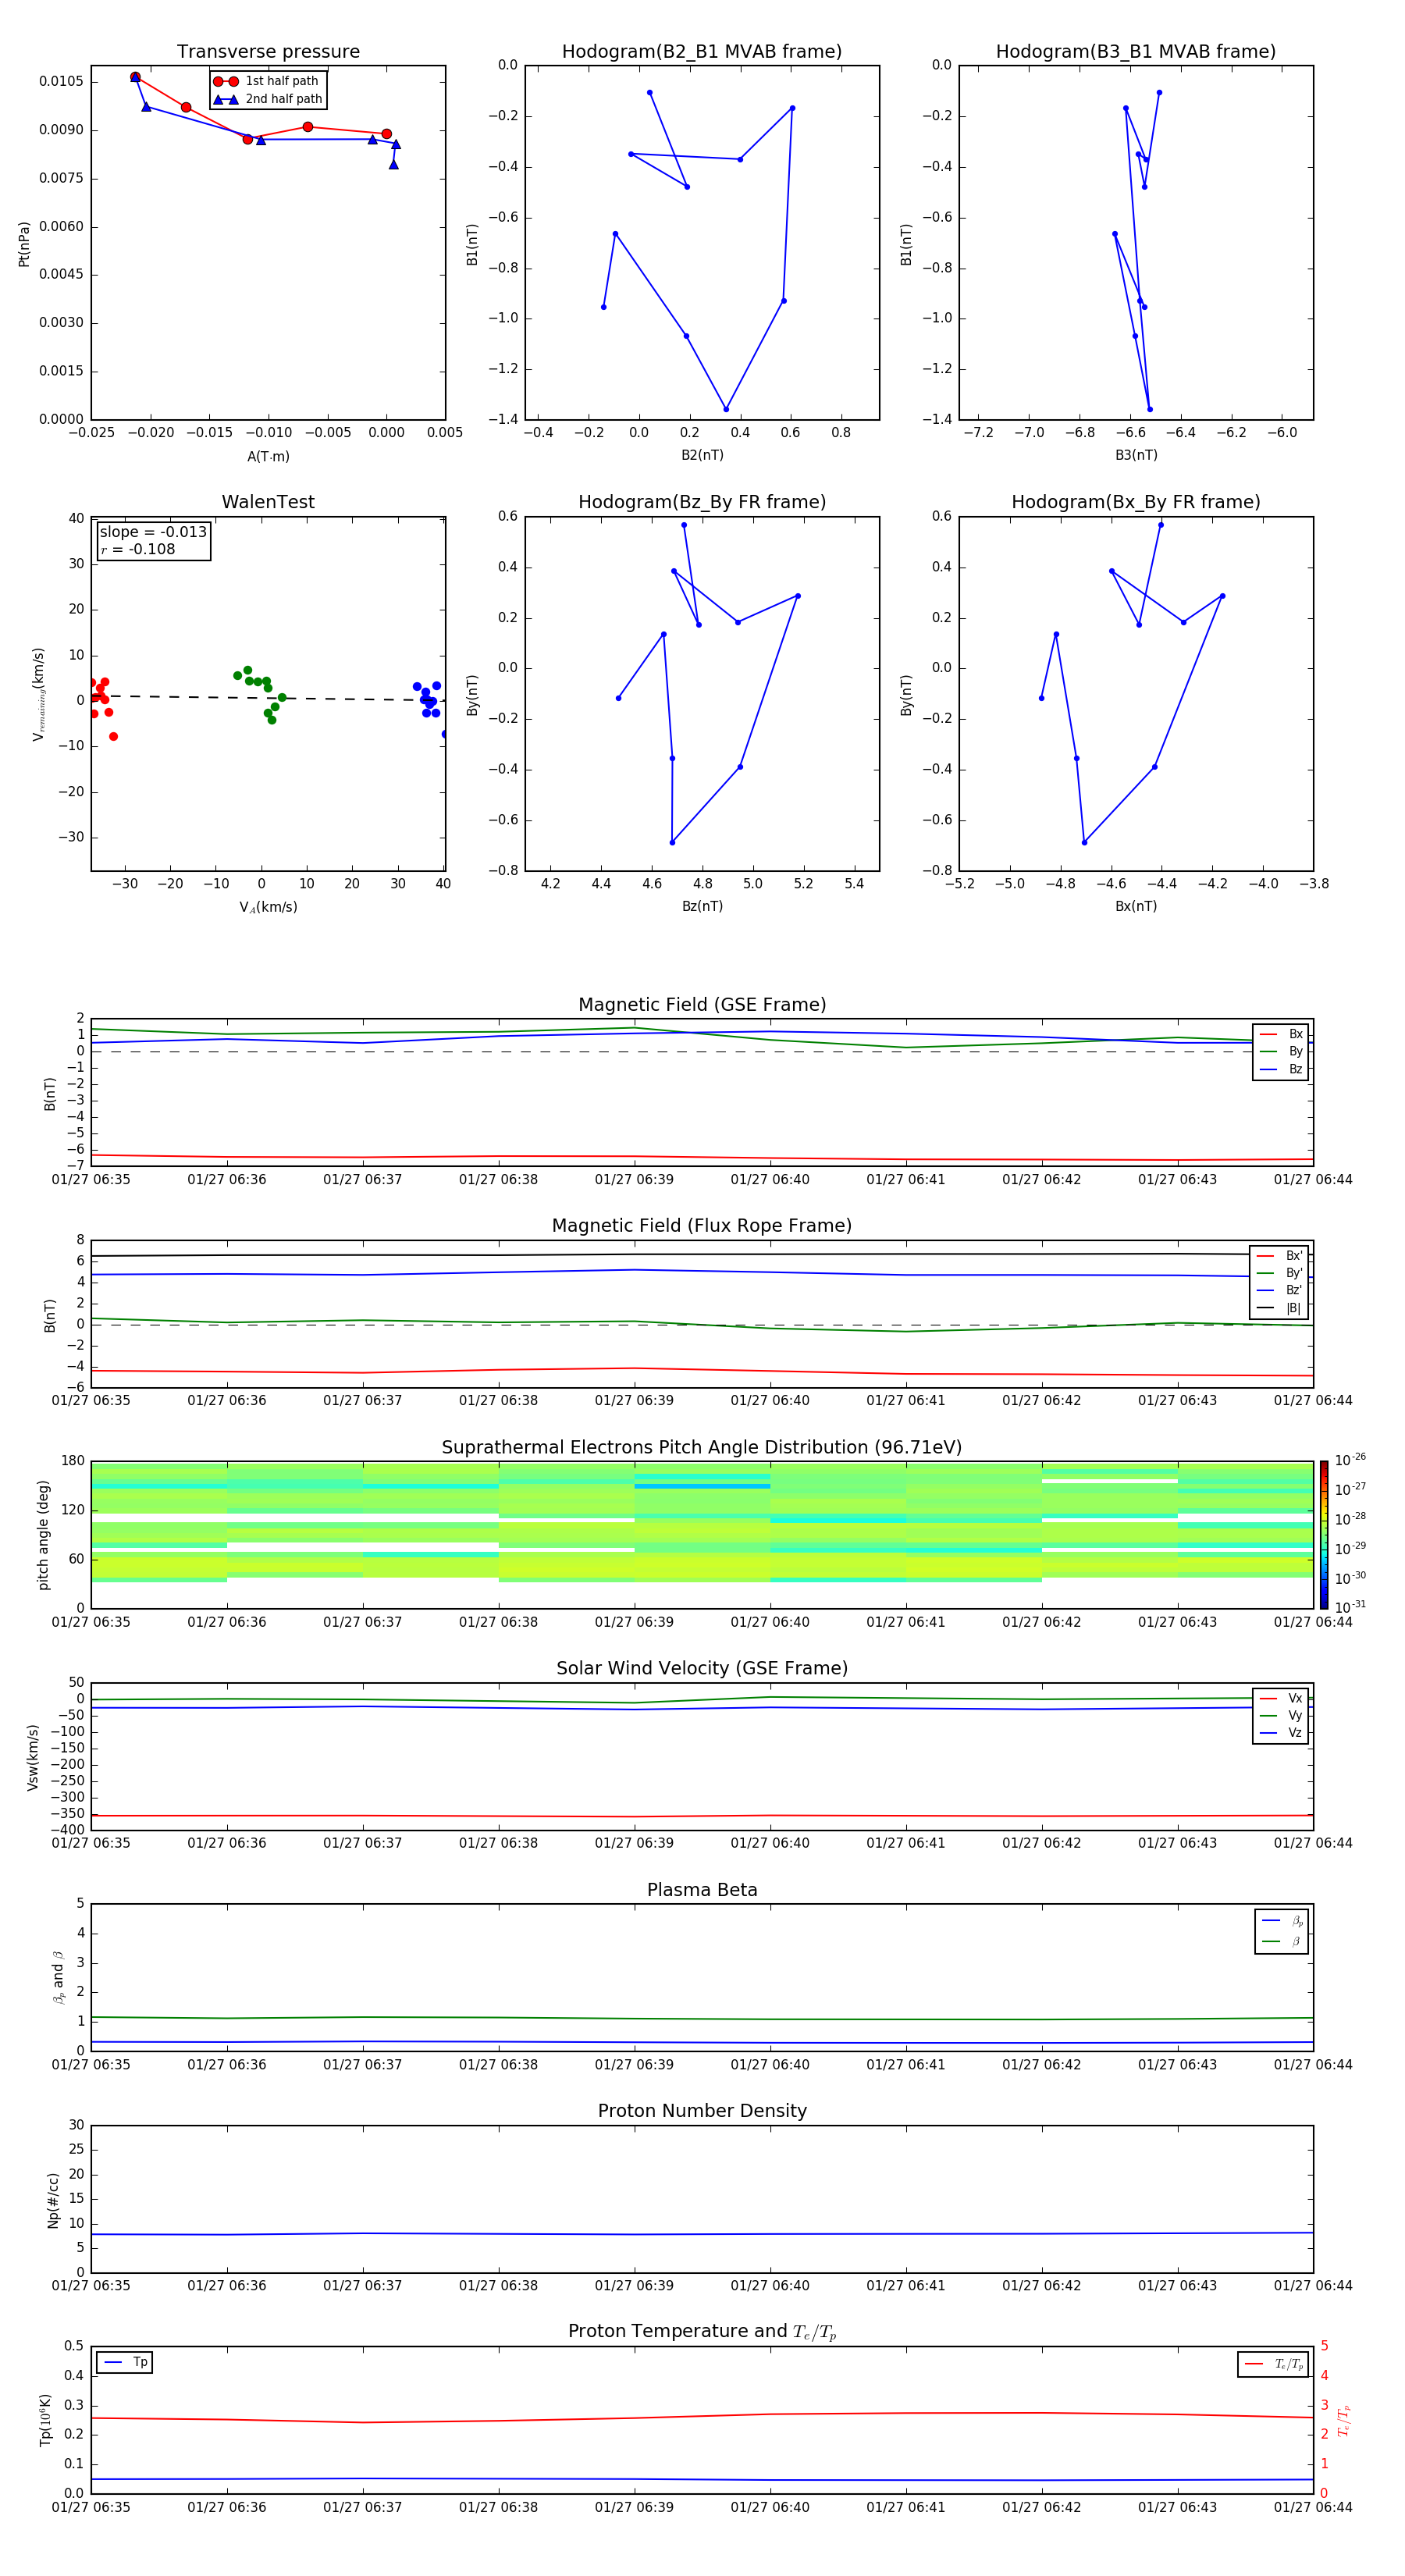Click the 'B3(nT)' x-axis label

coord(1136,455)
